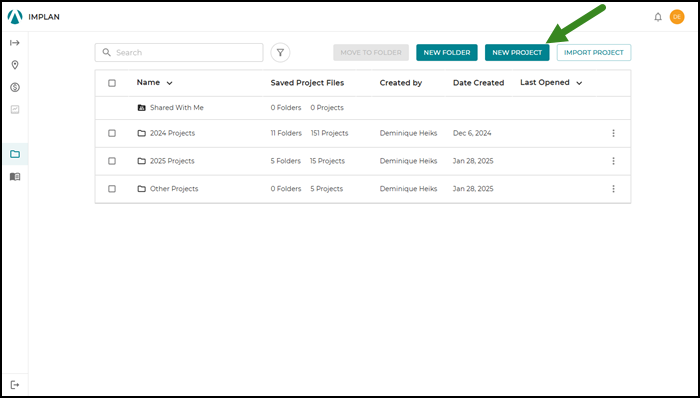The image size is (700, 398).
Task: Sort by Last Opened column chevron
Action: click(x=579, y=83)
